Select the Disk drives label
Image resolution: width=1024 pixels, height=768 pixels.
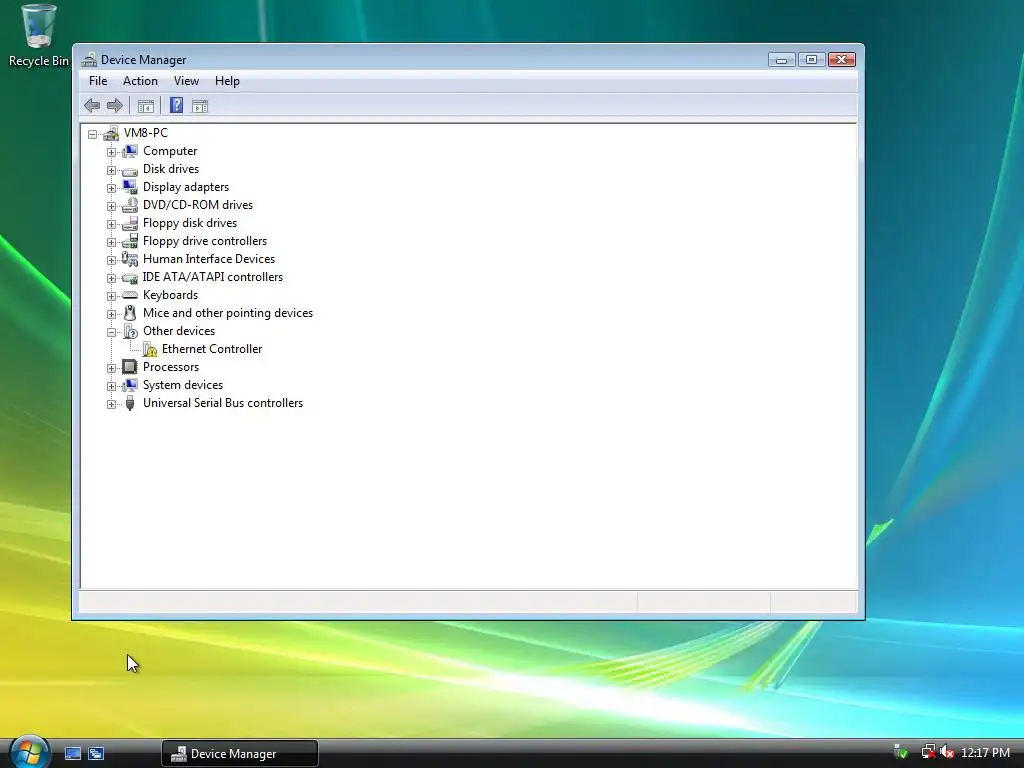171,169
